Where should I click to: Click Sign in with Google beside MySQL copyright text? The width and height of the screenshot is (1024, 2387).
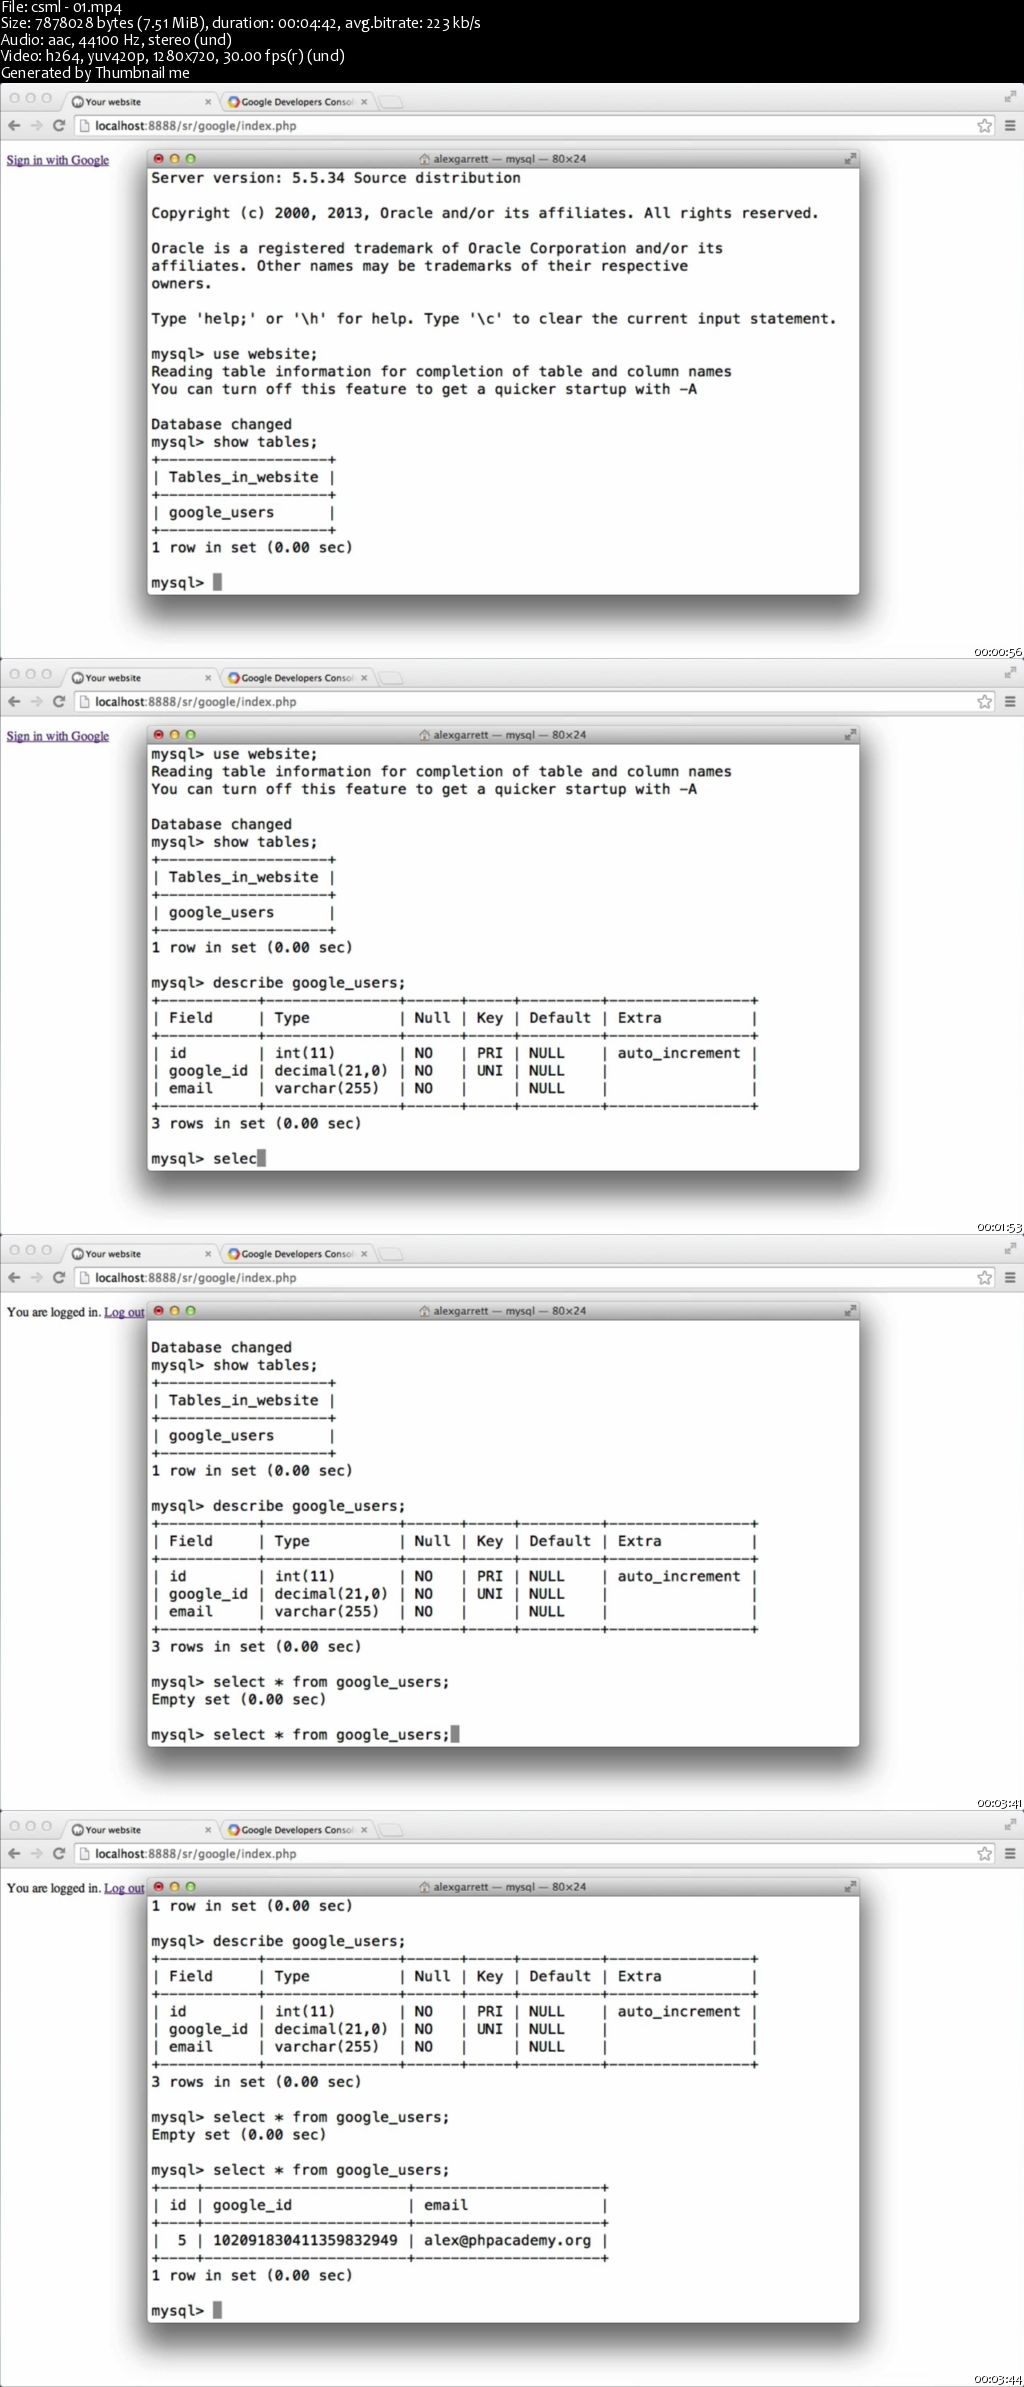pos(57,160)
